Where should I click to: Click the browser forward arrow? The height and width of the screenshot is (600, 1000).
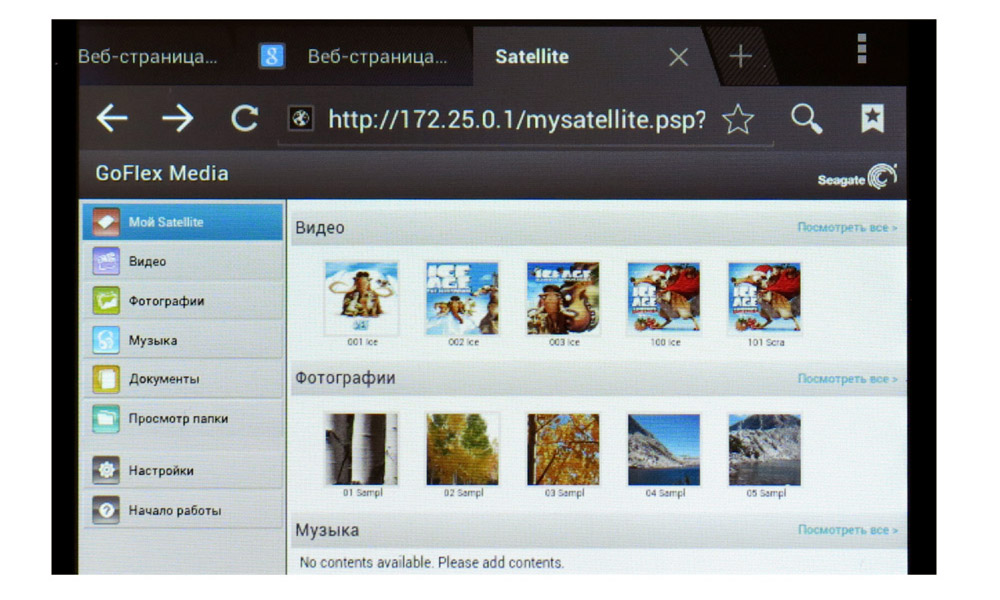point(177,119)
